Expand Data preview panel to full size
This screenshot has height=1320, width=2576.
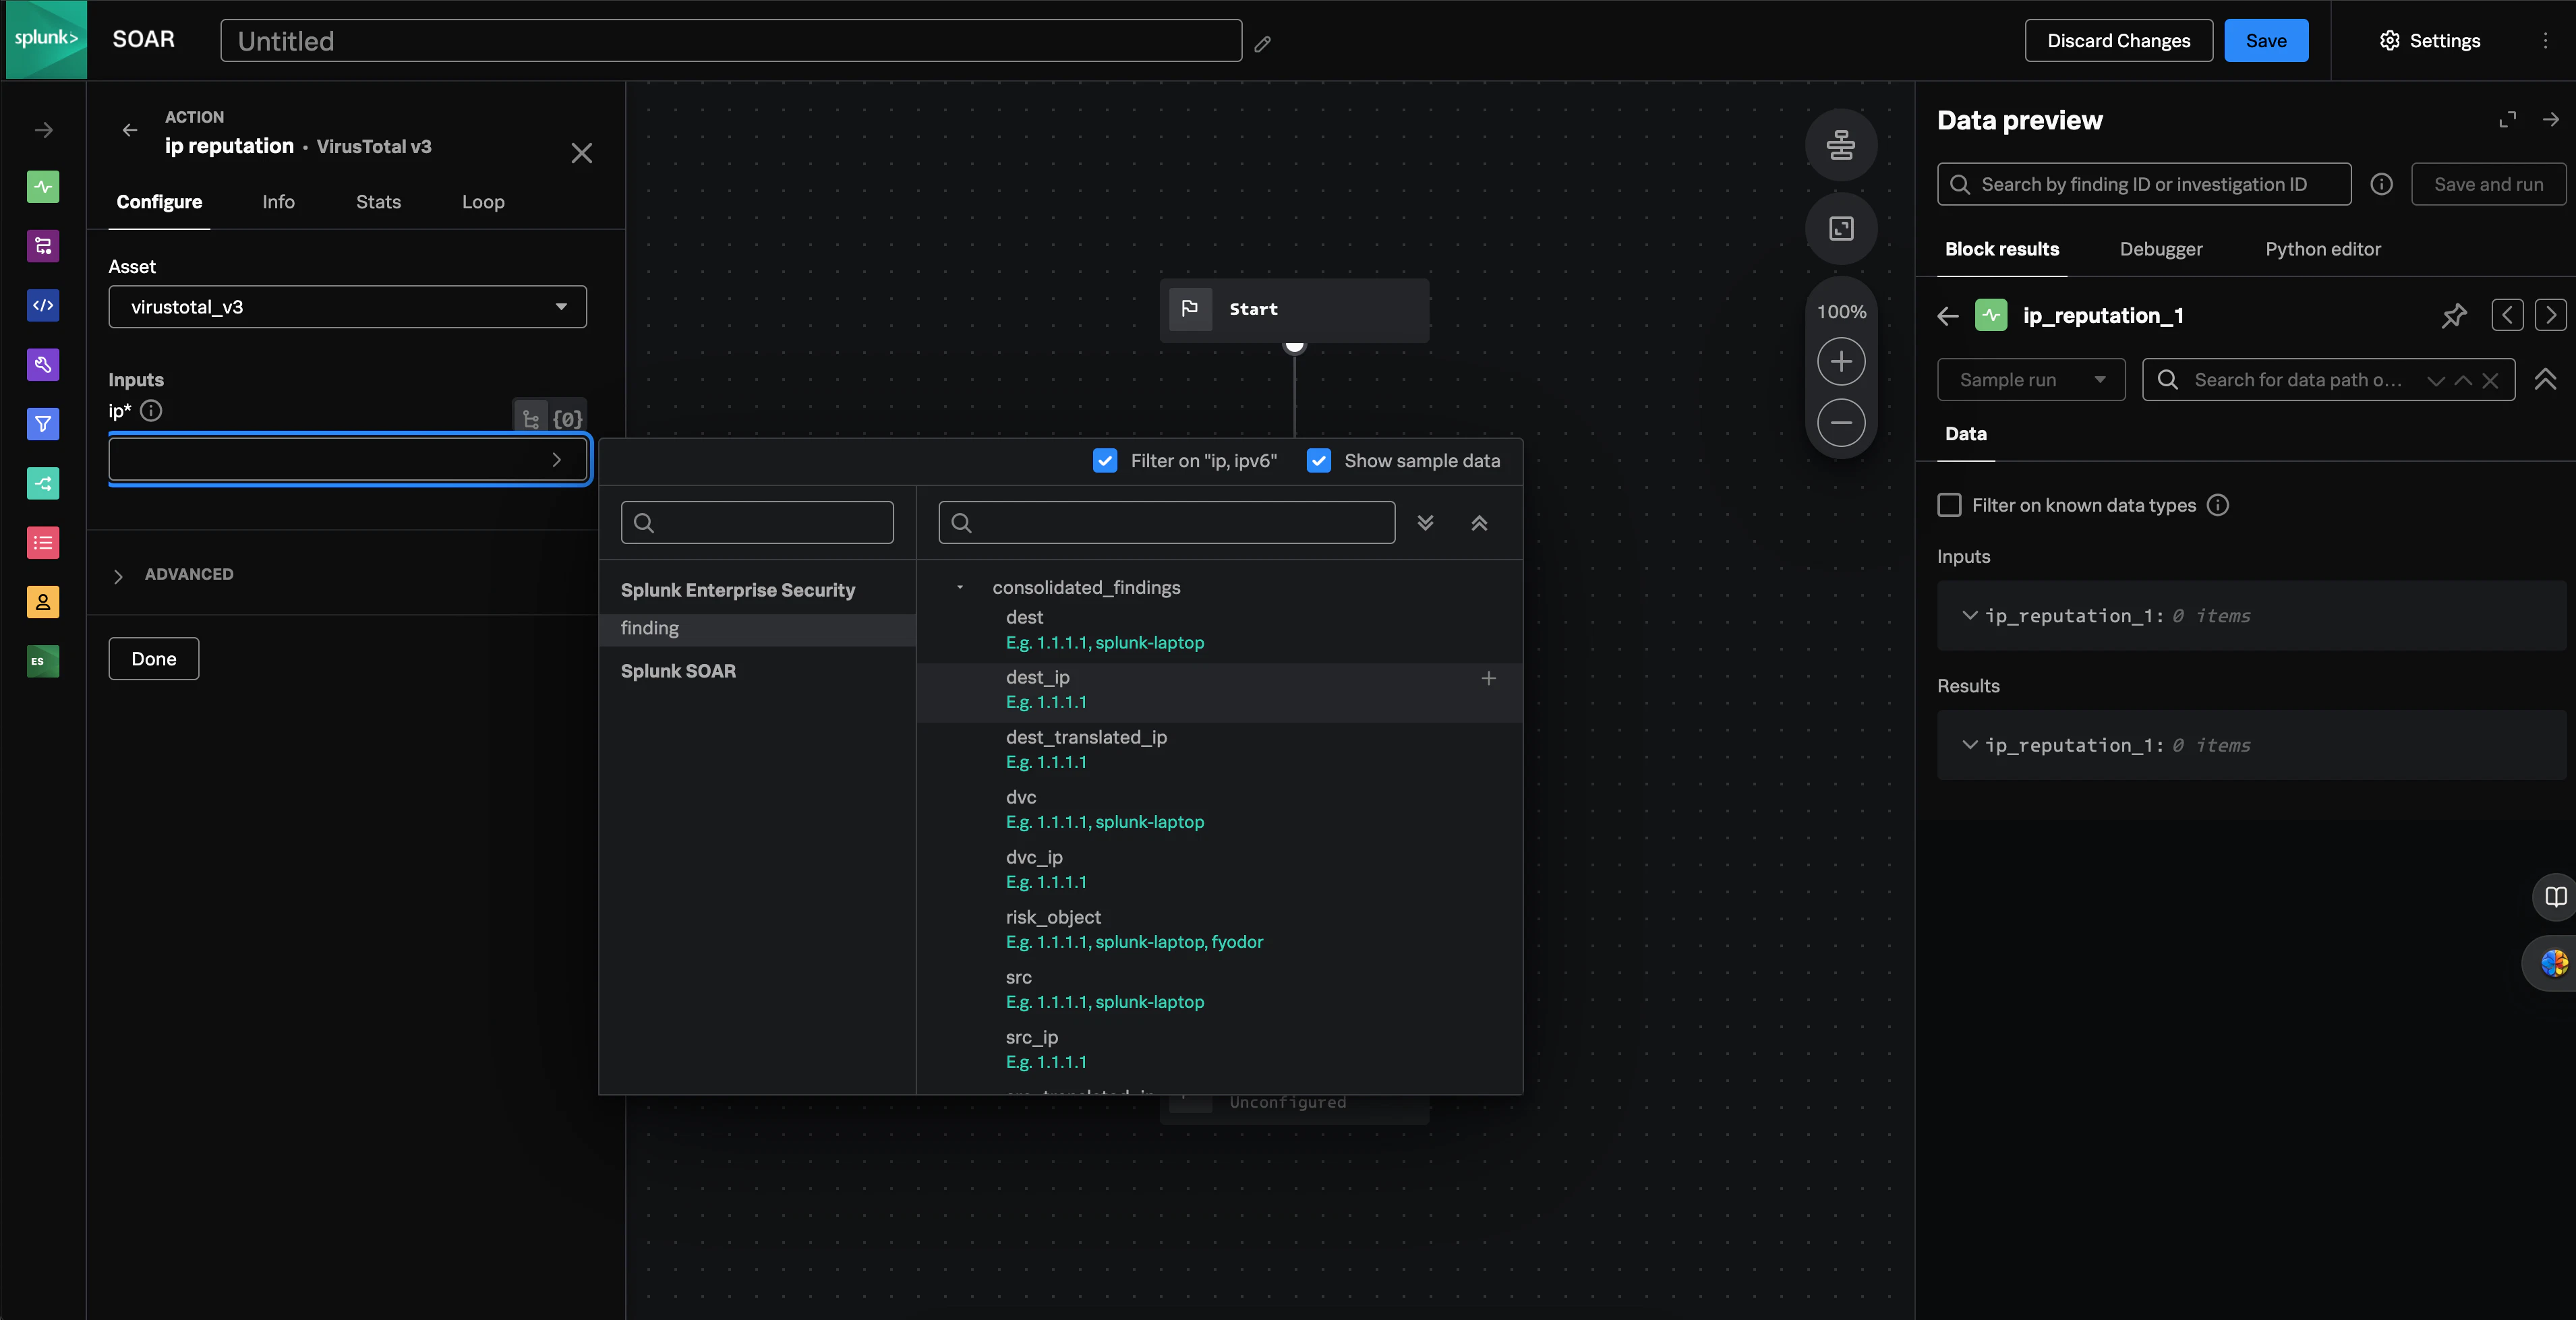pos(2507,120)
